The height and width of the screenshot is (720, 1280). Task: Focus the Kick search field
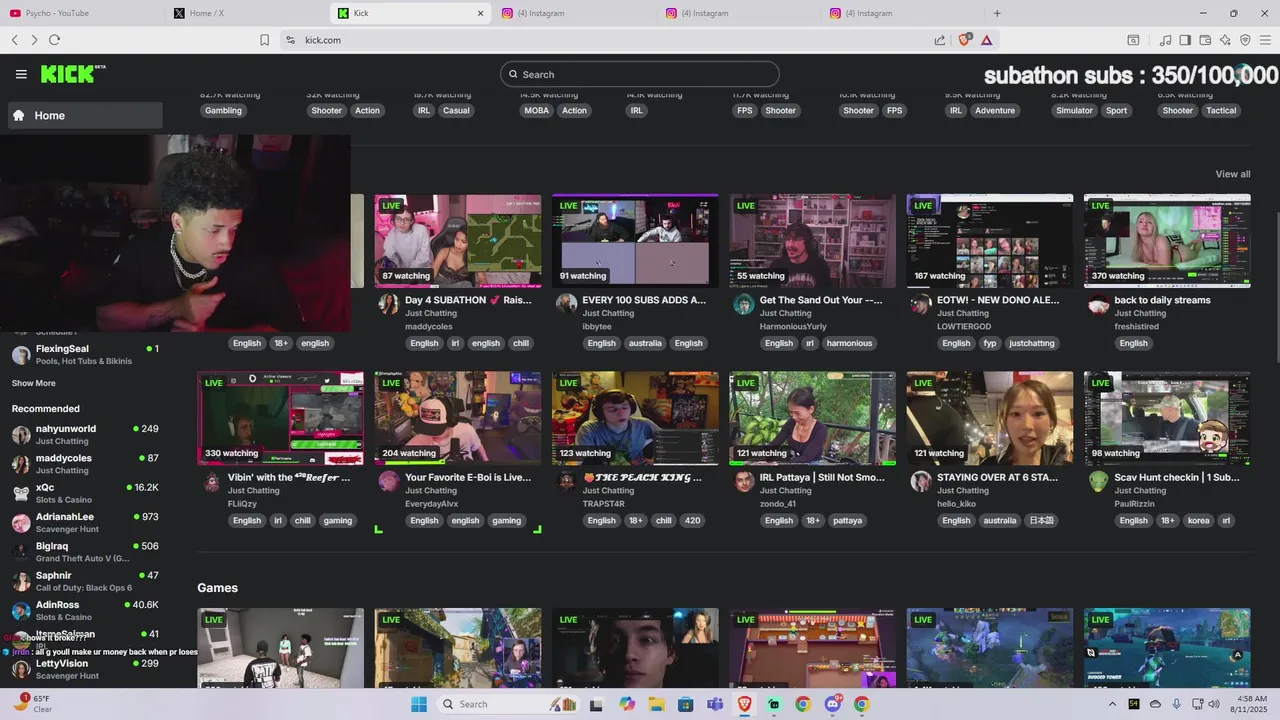(x=640, y=74)
